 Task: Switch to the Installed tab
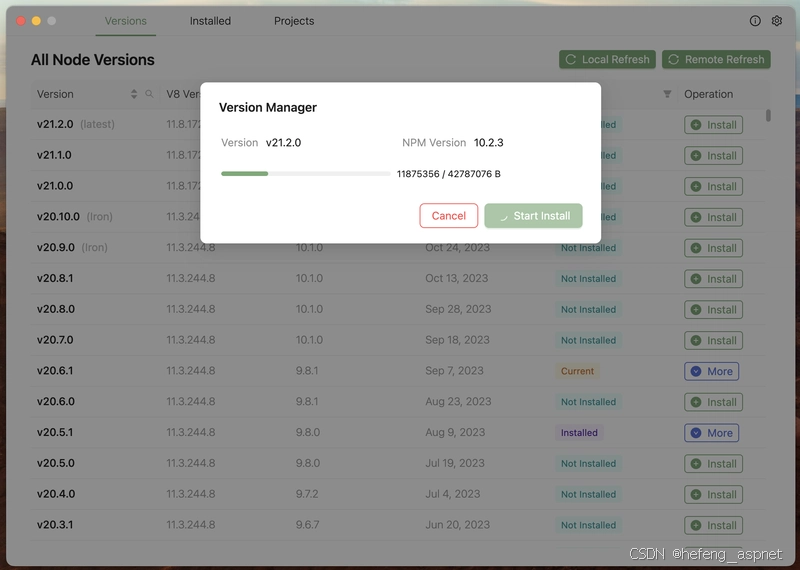[x=210, y=21]
